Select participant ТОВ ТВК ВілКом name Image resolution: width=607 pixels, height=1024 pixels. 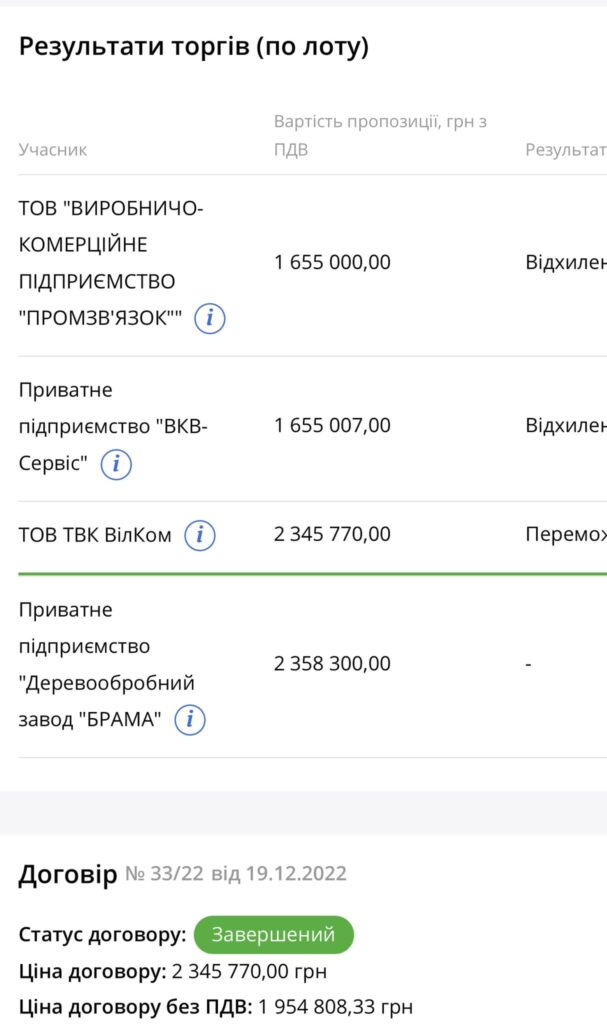point(95,536)
